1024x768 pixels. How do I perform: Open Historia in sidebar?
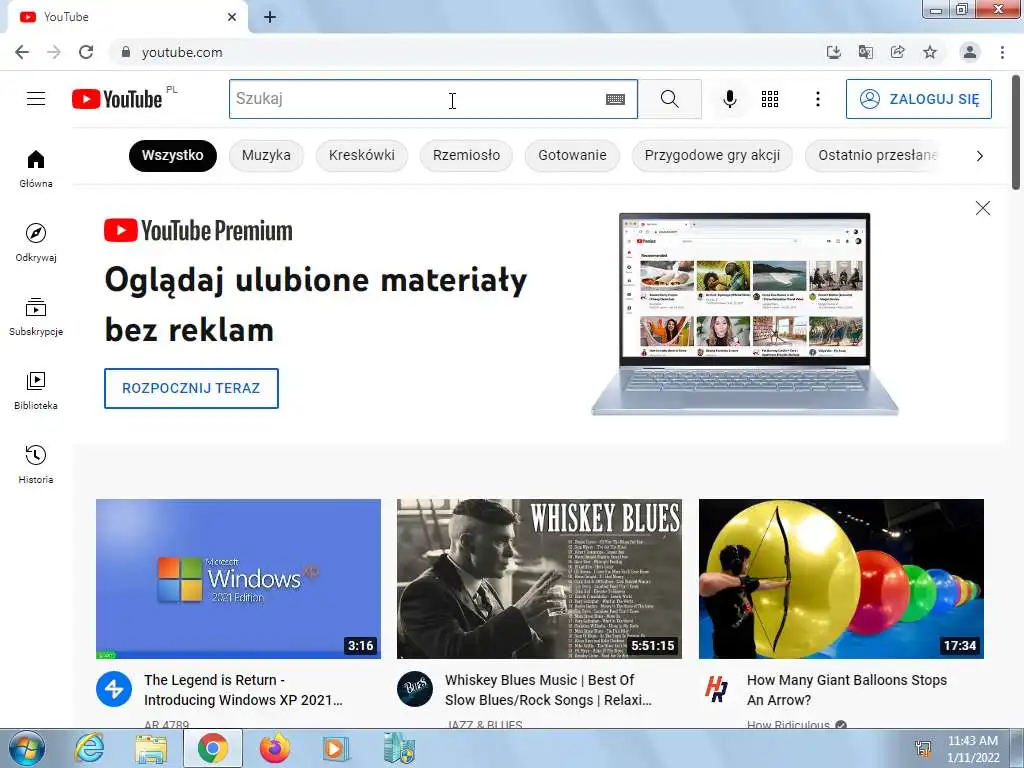pos(36,464)
